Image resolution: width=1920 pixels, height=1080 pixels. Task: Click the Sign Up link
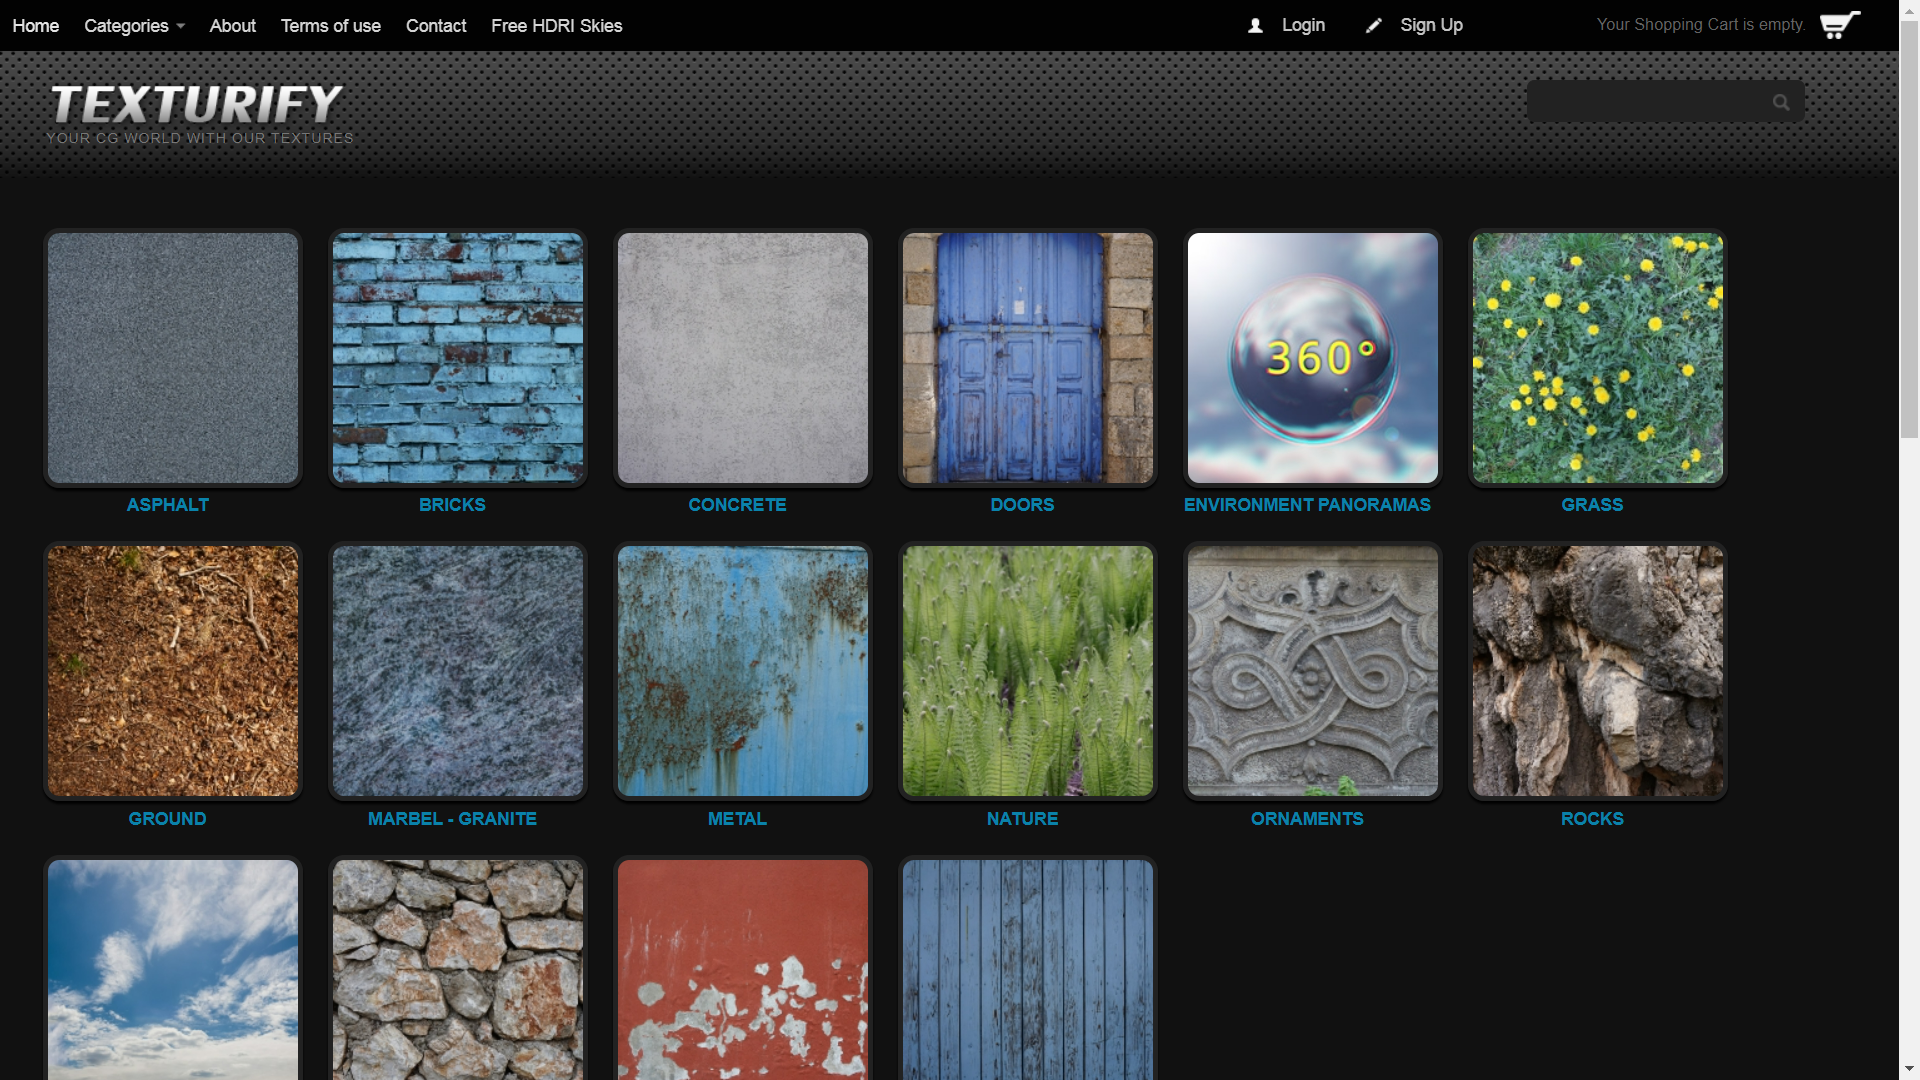(x=1432, y=25)
